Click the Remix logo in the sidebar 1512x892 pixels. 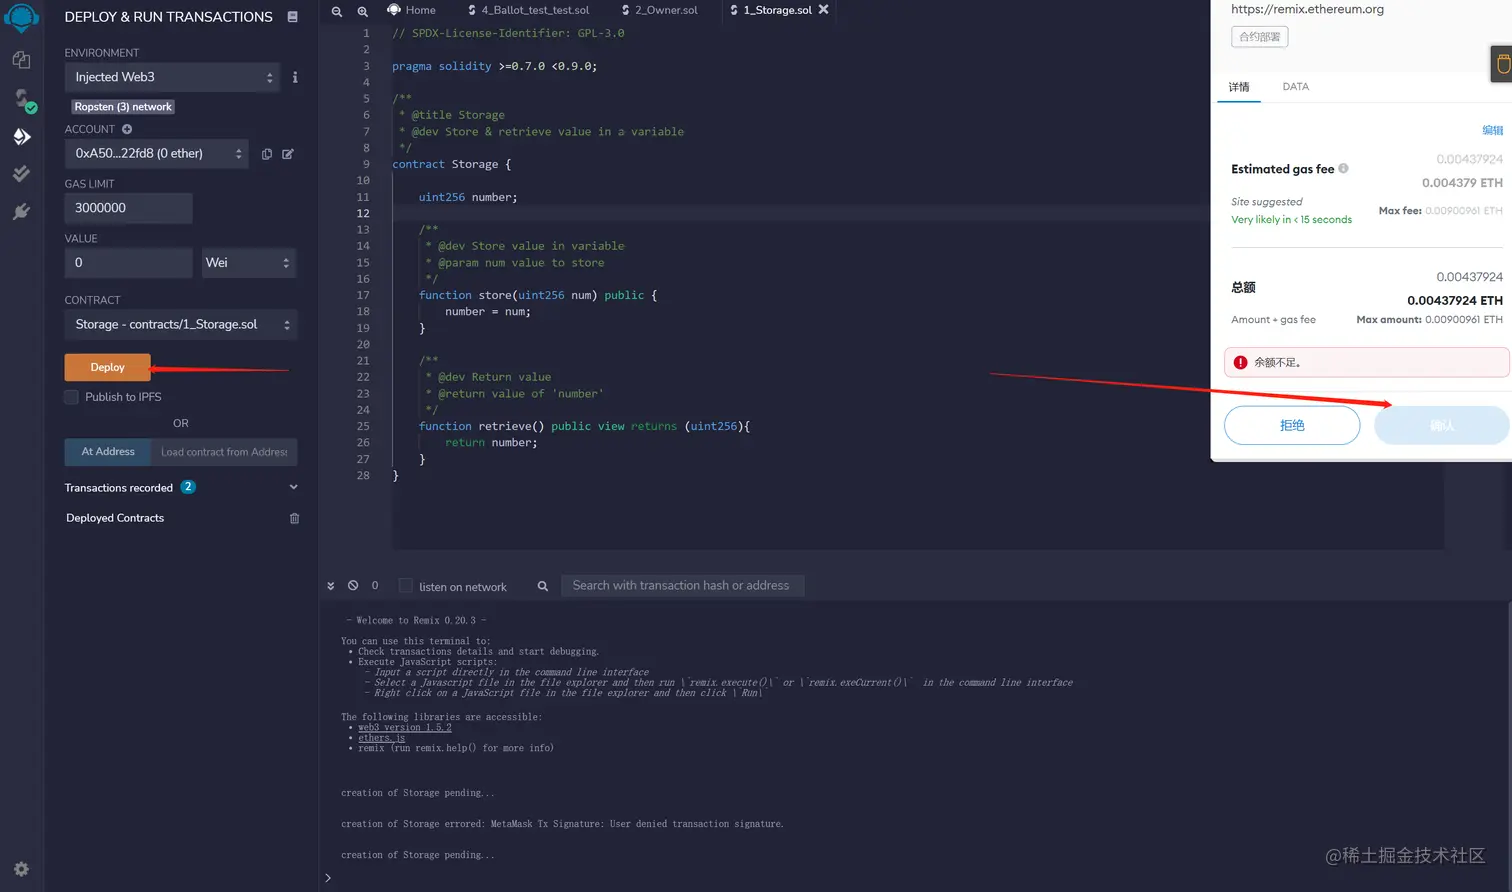(x=21, y=17)
